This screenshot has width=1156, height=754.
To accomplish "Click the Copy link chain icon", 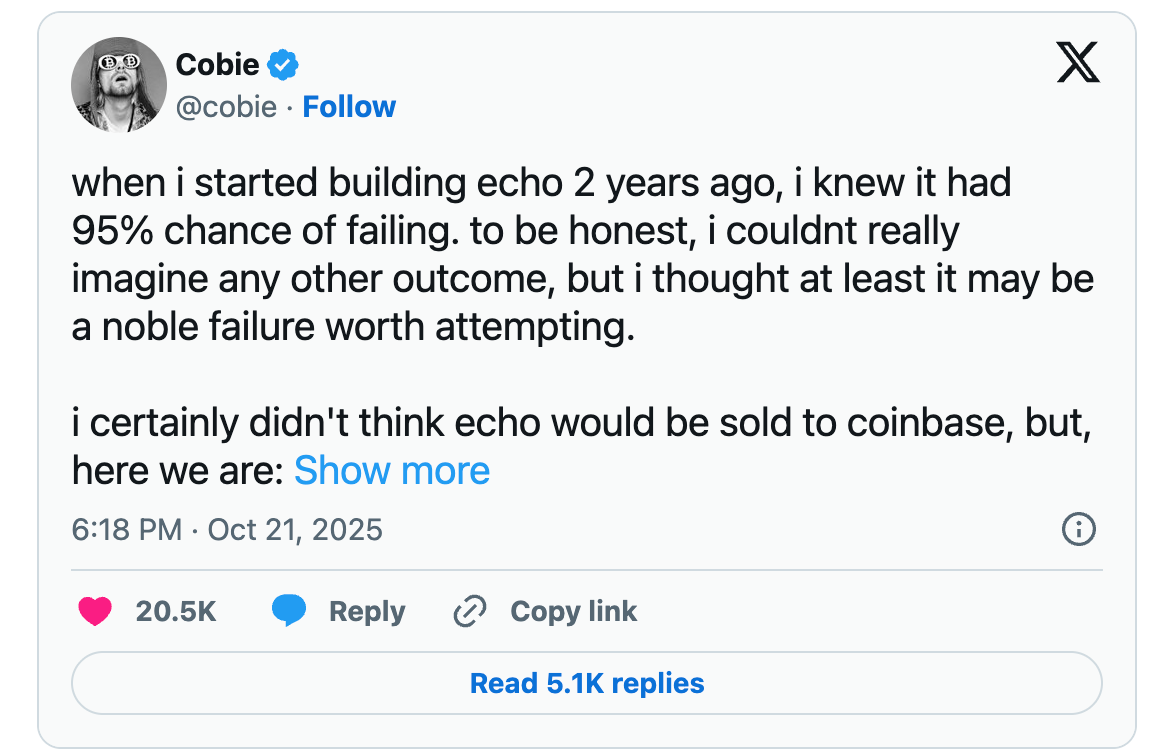I will coord(468,611).
